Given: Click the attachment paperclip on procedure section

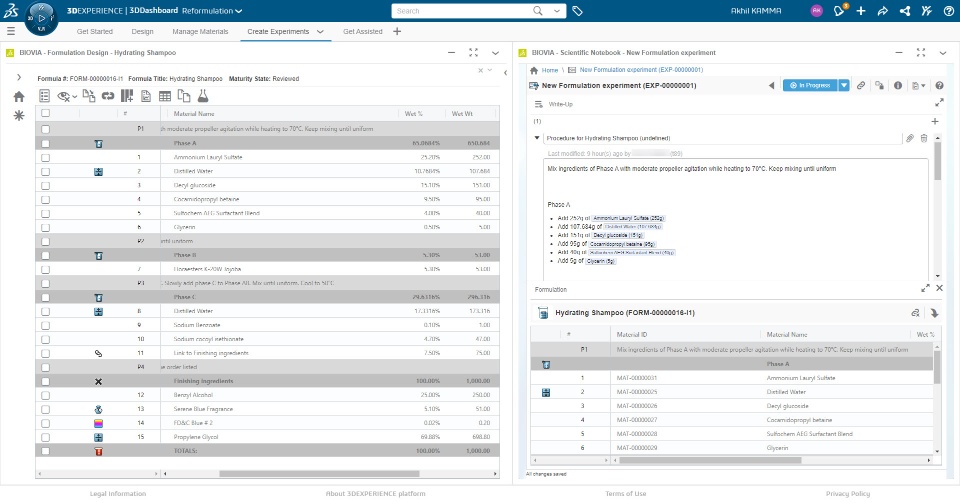Looking at the screenshot, I should pos(910,138).
